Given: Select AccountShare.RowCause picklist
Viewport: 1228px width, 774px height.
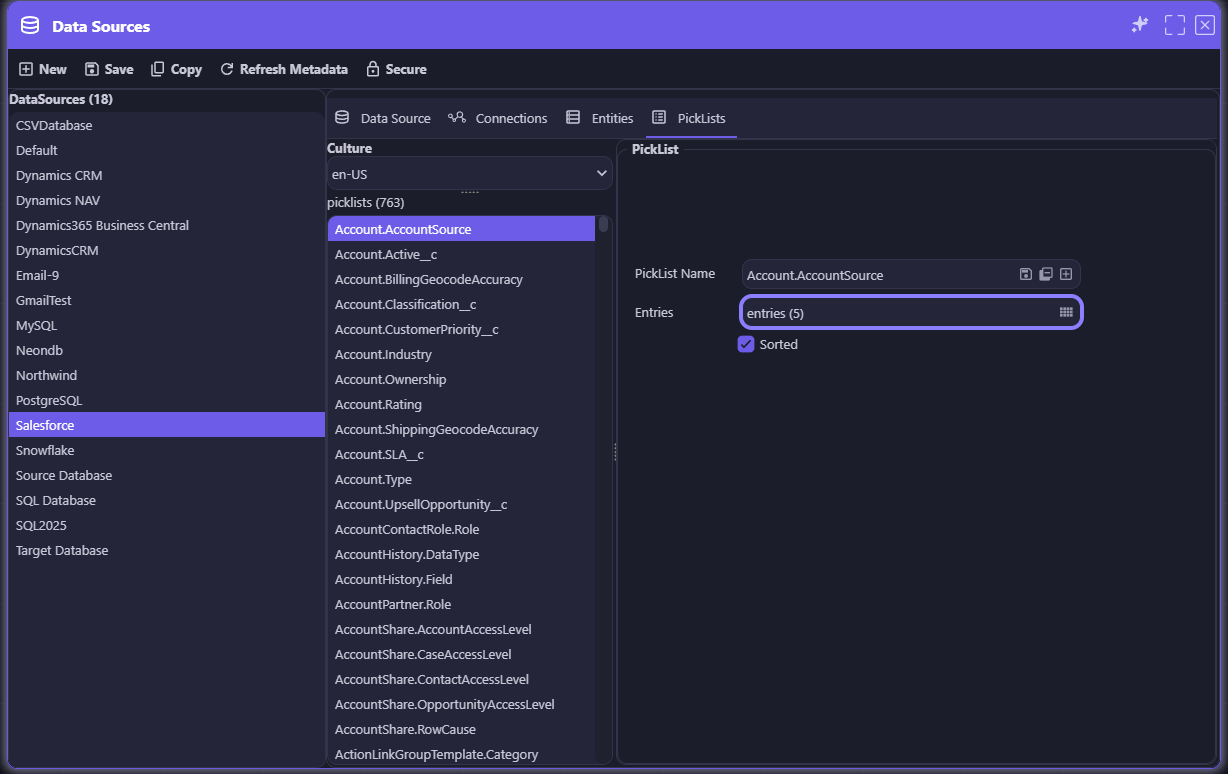Looking at the screenshot, I should click(x=461, y=729).
